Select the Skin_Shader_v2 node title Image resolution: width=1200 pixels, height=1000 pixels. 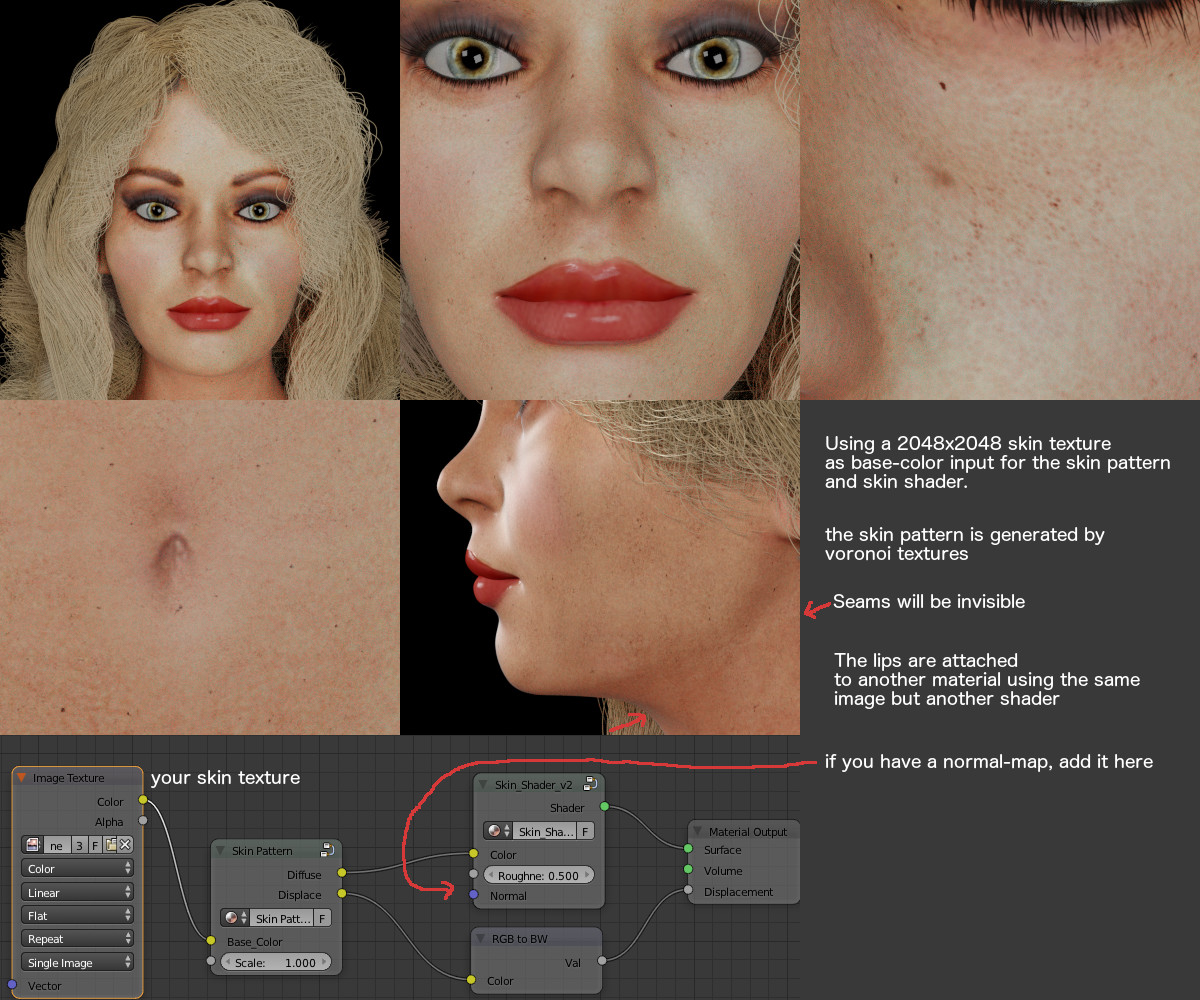(x=534, y=785)
